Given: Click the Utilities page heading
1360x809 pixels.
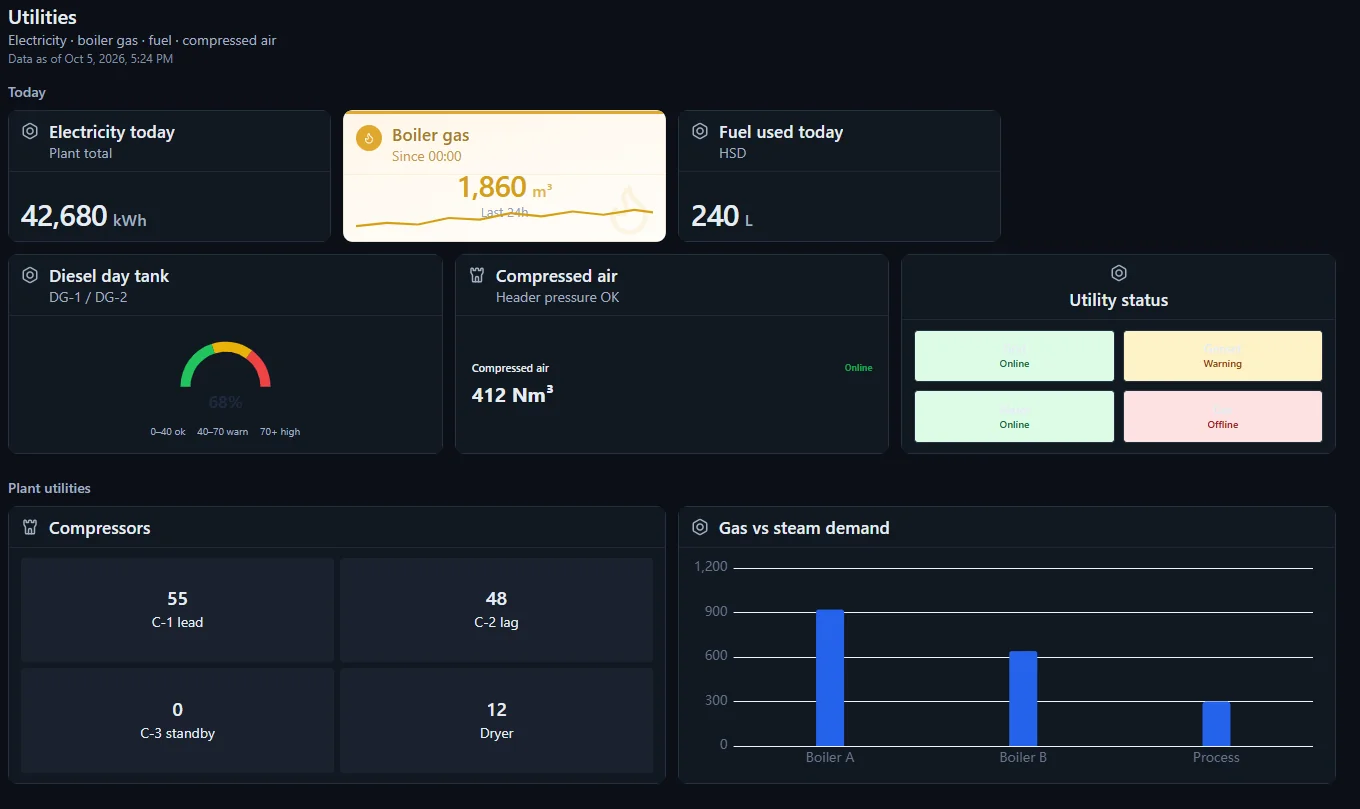Looking at the screenshot, I should click(42, 17).
